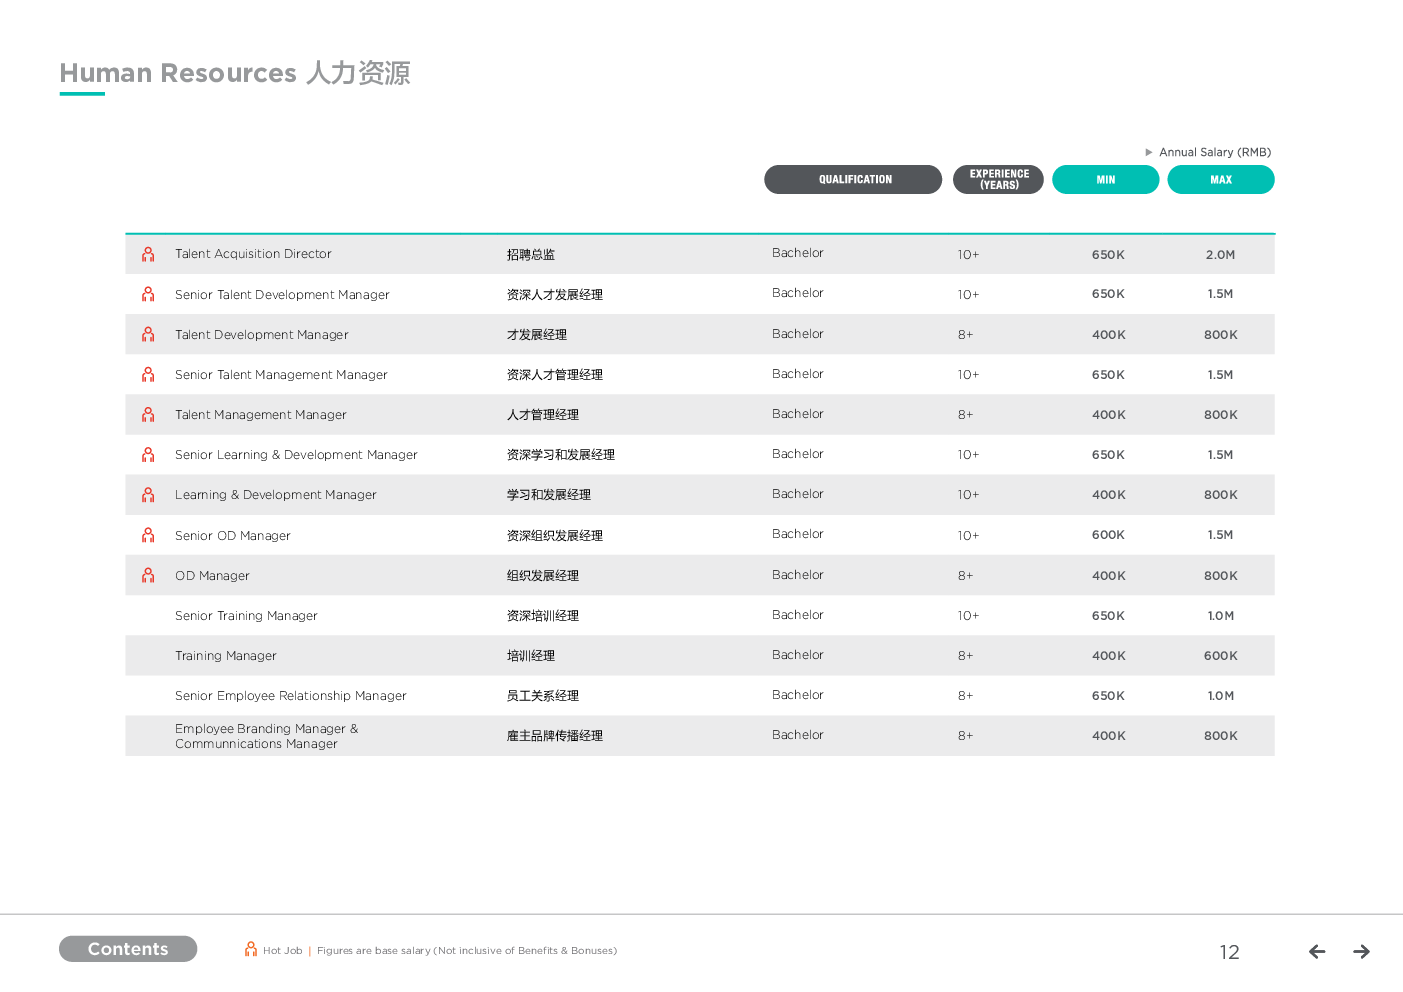The width and height of the screenshot is (1403, 992).
Task: Select 'Senior Employee Relationship Manager' title
Action: (x=291, y=696)
